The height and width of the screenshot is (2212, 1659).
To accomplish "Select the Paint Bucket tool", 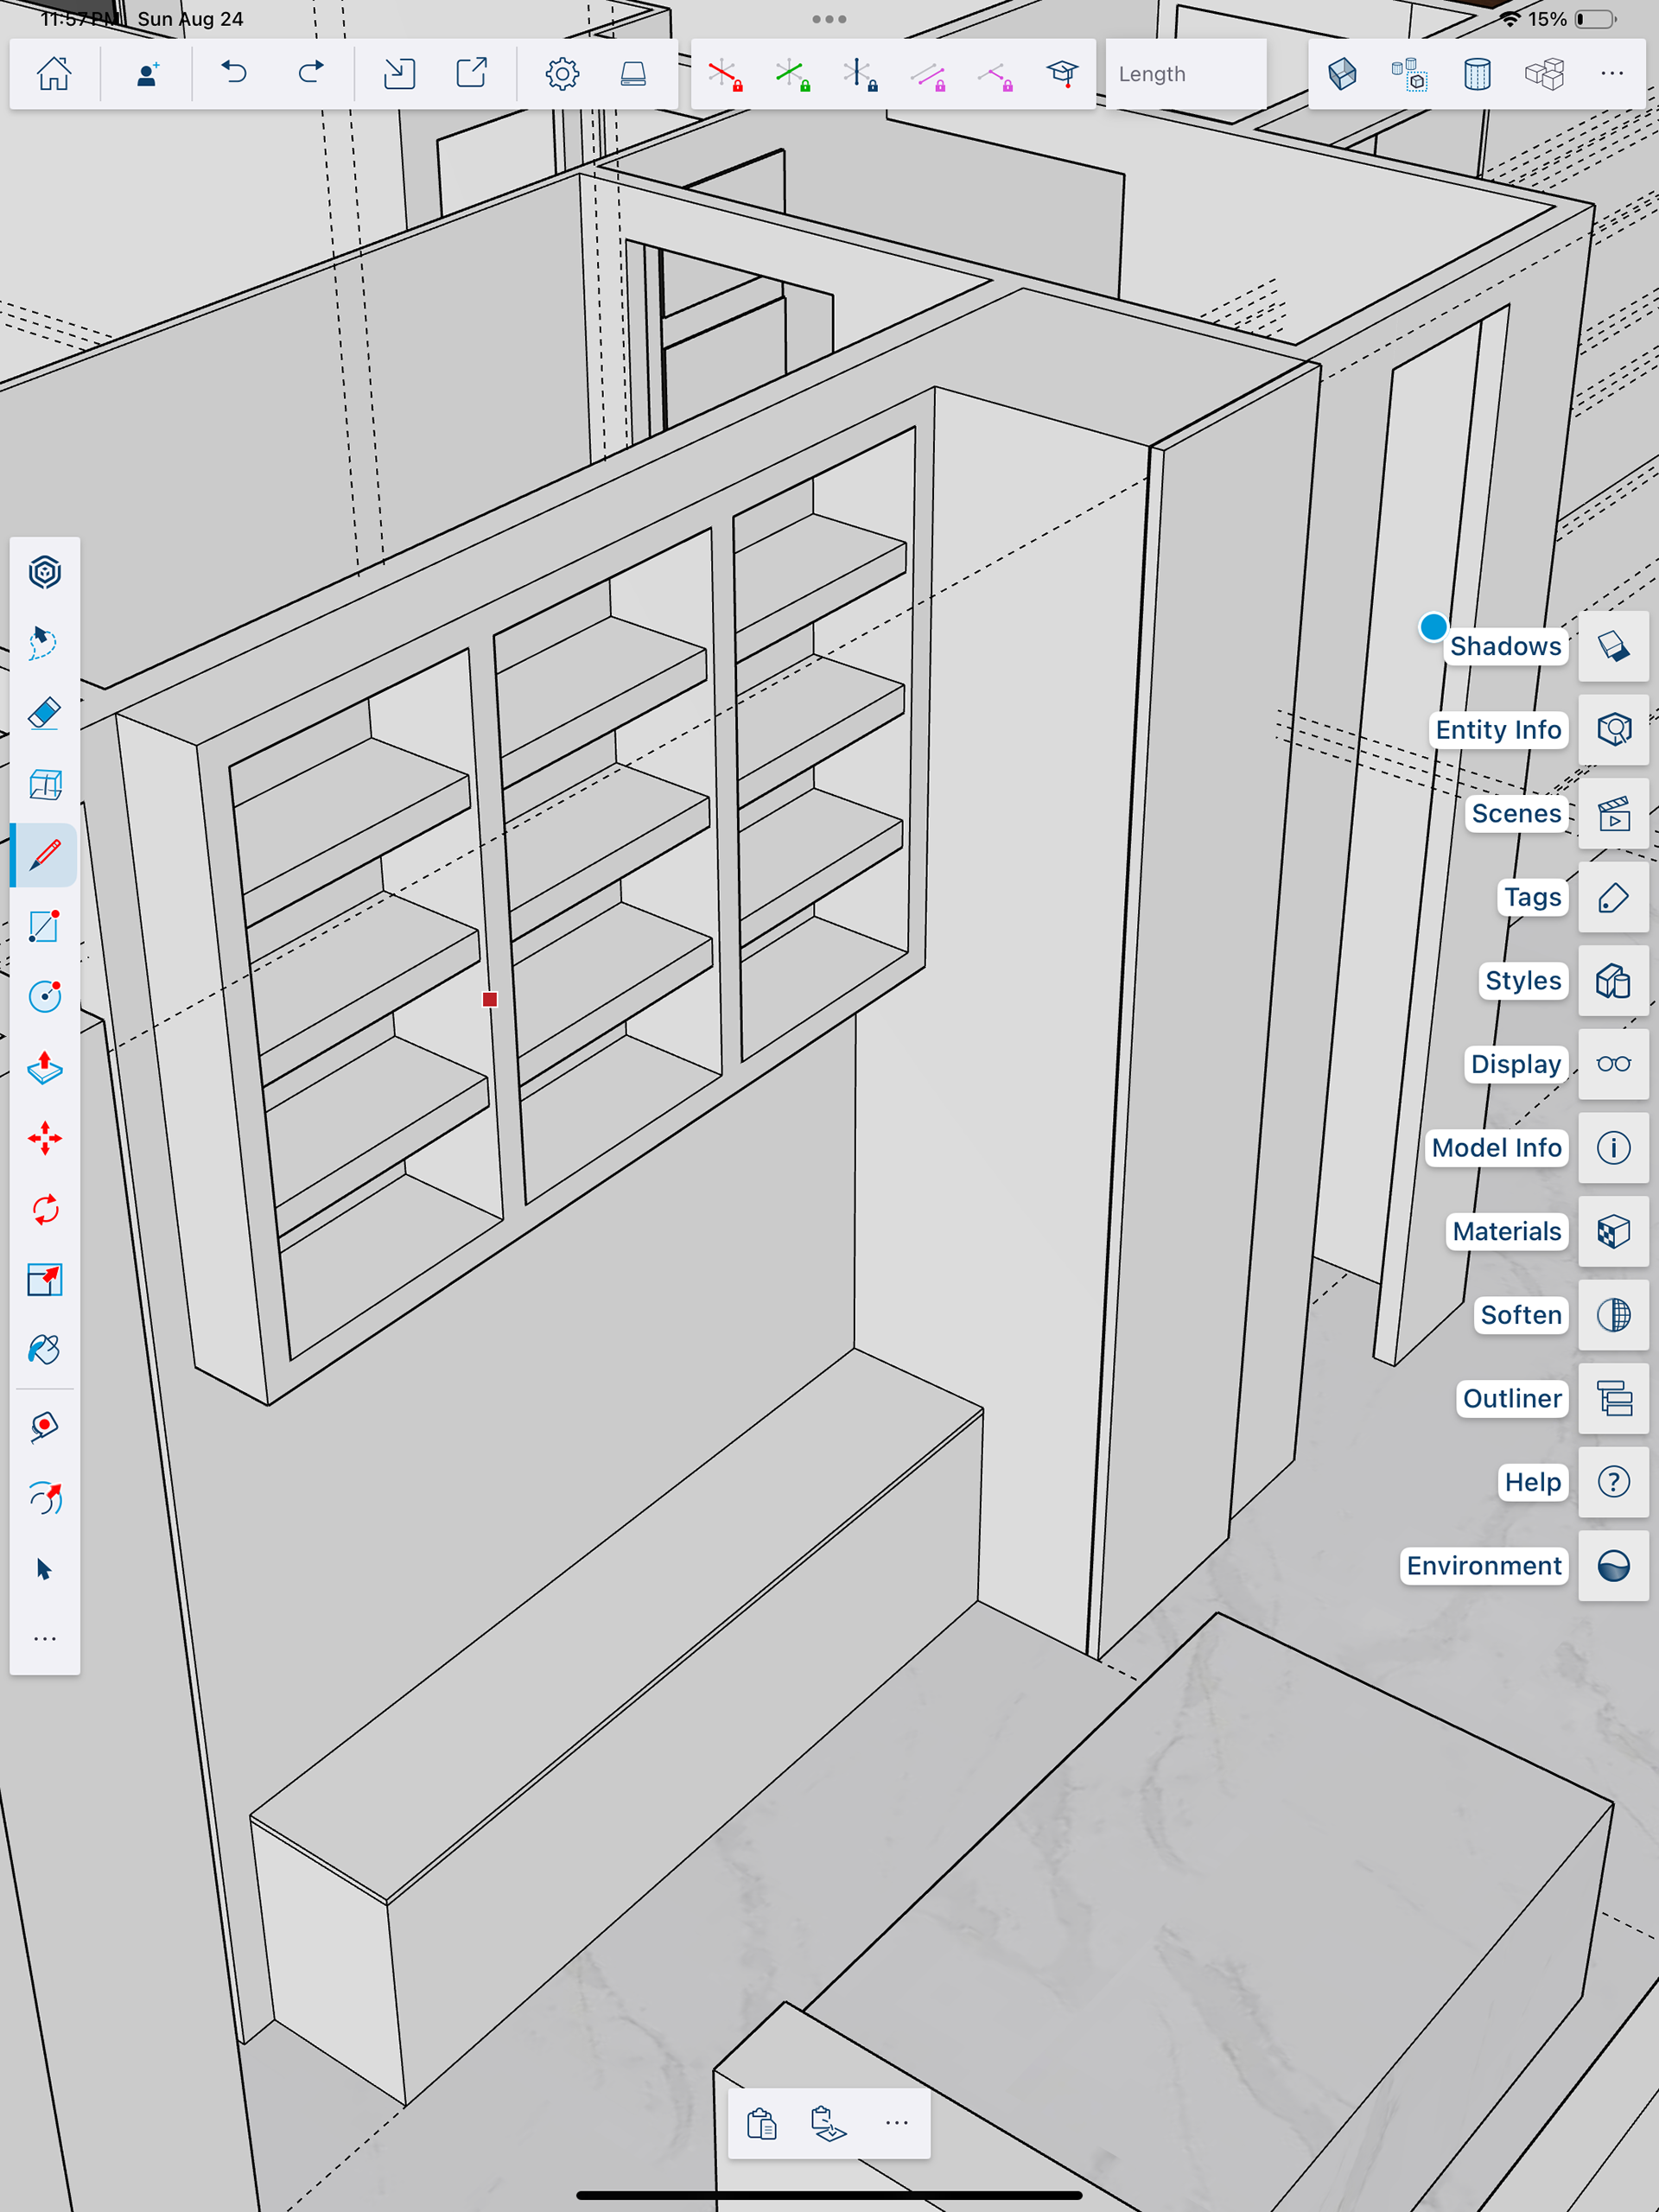I will click(x=44, y=1350).
